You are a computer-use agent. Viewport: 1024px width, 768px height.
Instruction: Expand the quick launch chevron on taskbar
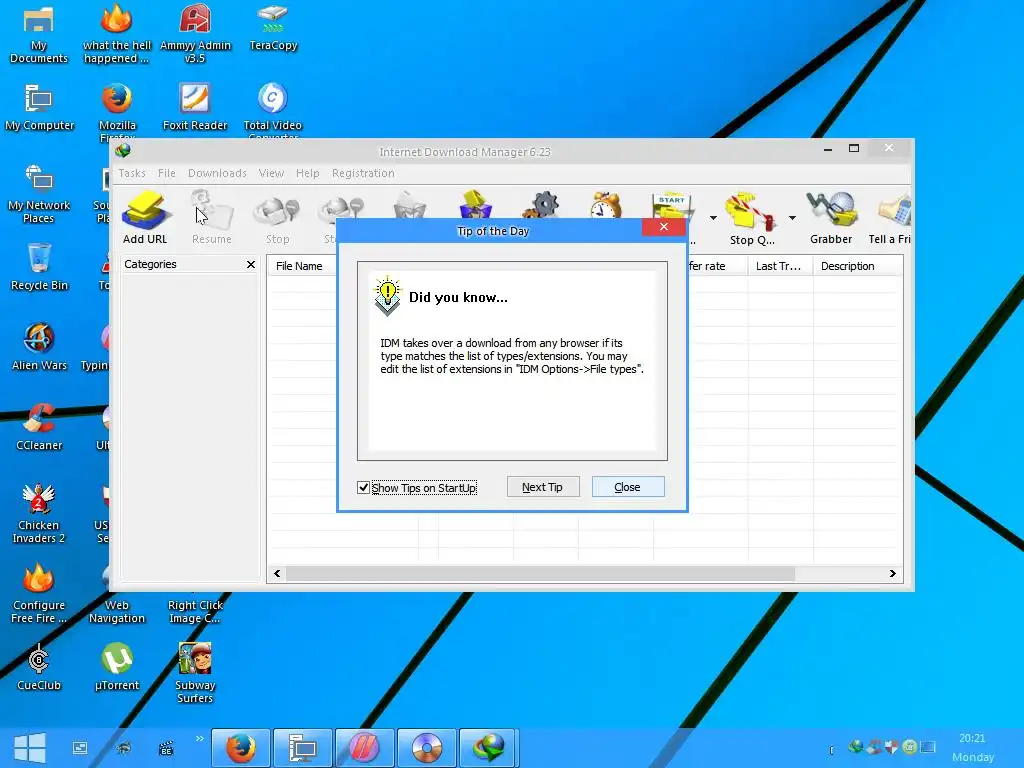(x=199, y=739)
